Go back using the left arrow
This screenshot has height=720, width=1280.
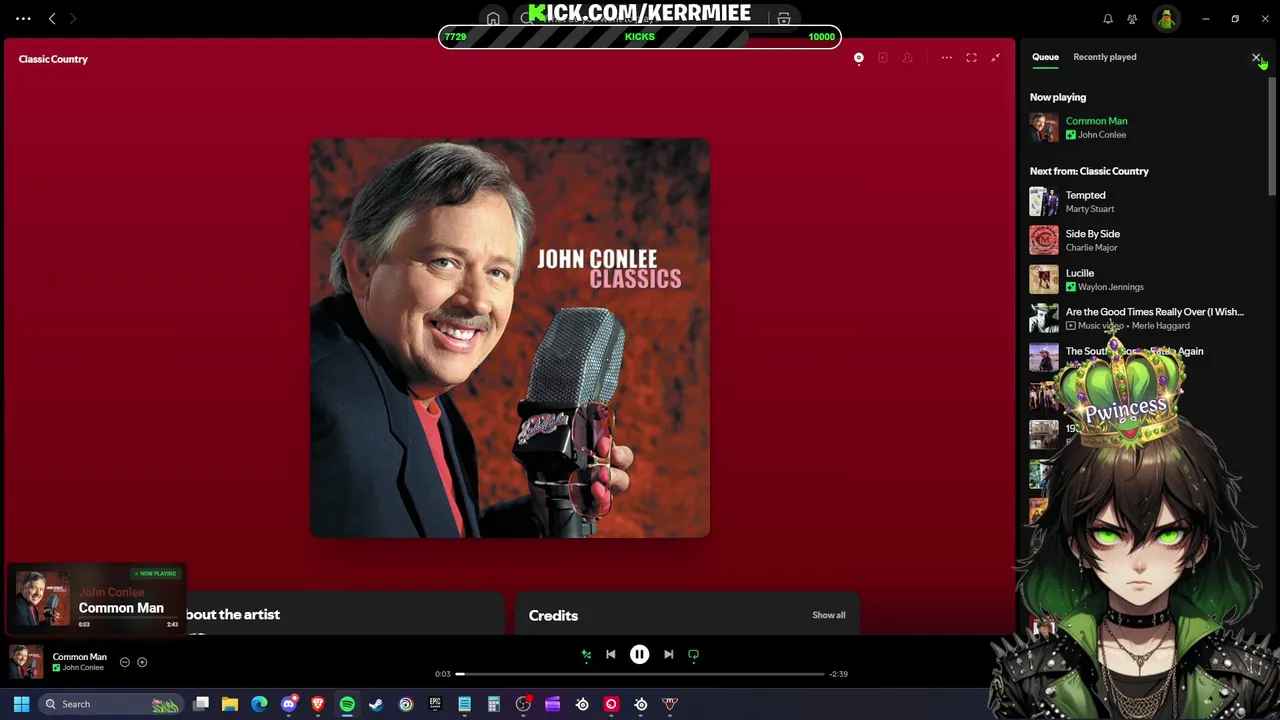pos(52,18)
